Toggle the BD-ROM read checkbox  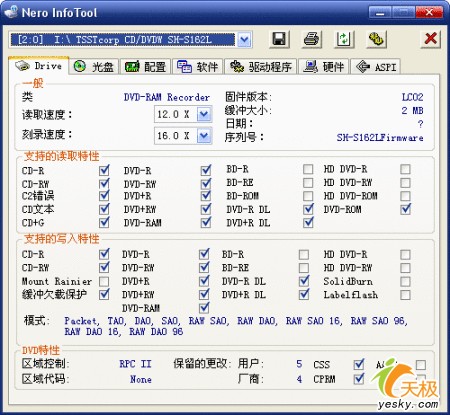[x=308, y=196]
